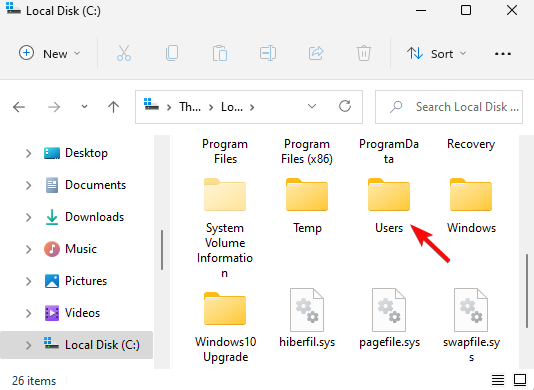Refresh the Local Disk folder view
Viewport: 534px width, 390px height.
point(345,106)
